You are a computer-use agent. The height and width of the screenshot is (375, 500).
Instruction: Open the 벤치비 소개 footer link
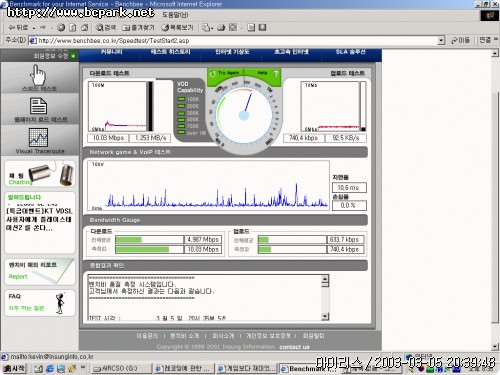(x=184, y=336)
